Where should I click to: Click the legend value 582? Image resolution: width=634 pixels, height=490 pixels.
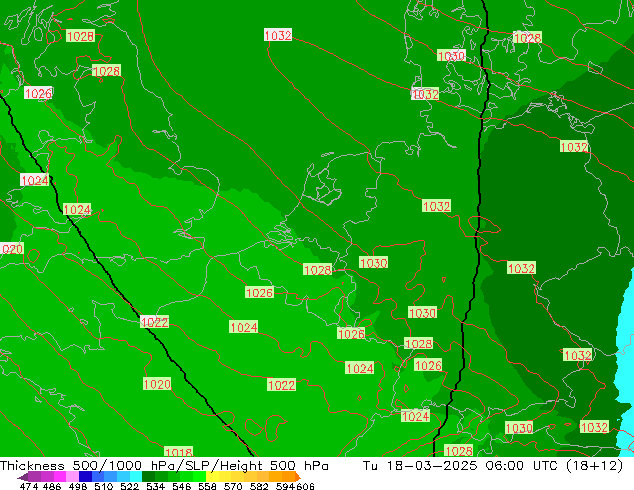pos(259,486)
